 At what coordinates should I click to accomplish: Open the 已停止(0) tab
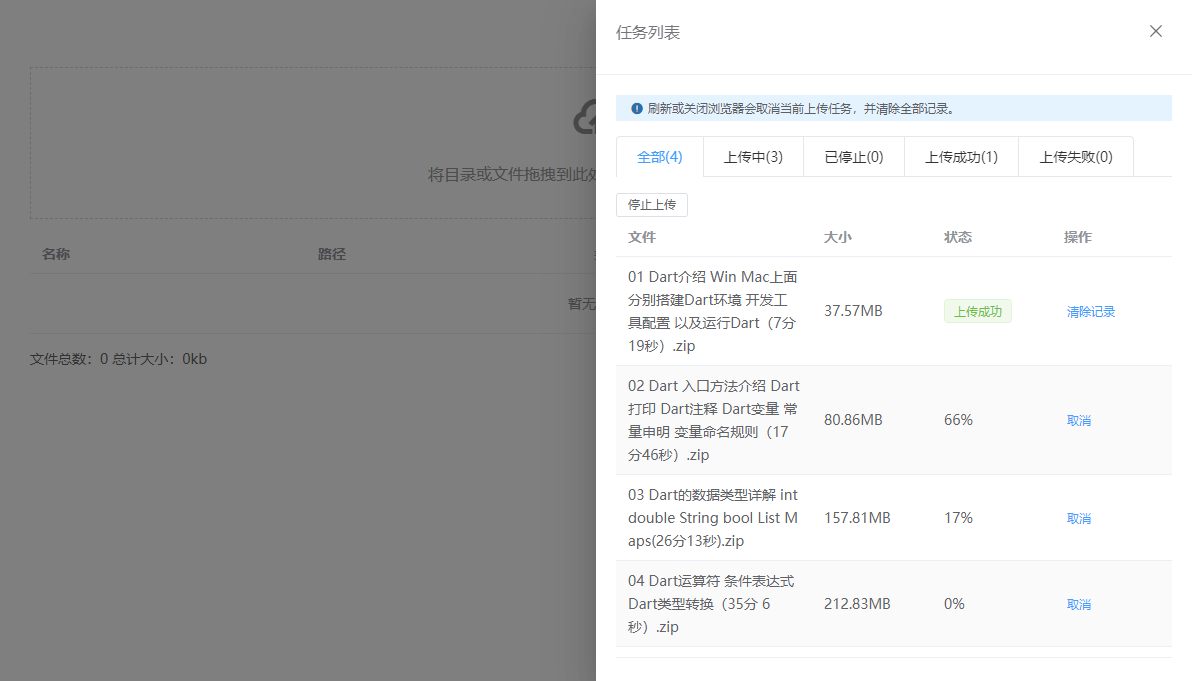(853, 156)
